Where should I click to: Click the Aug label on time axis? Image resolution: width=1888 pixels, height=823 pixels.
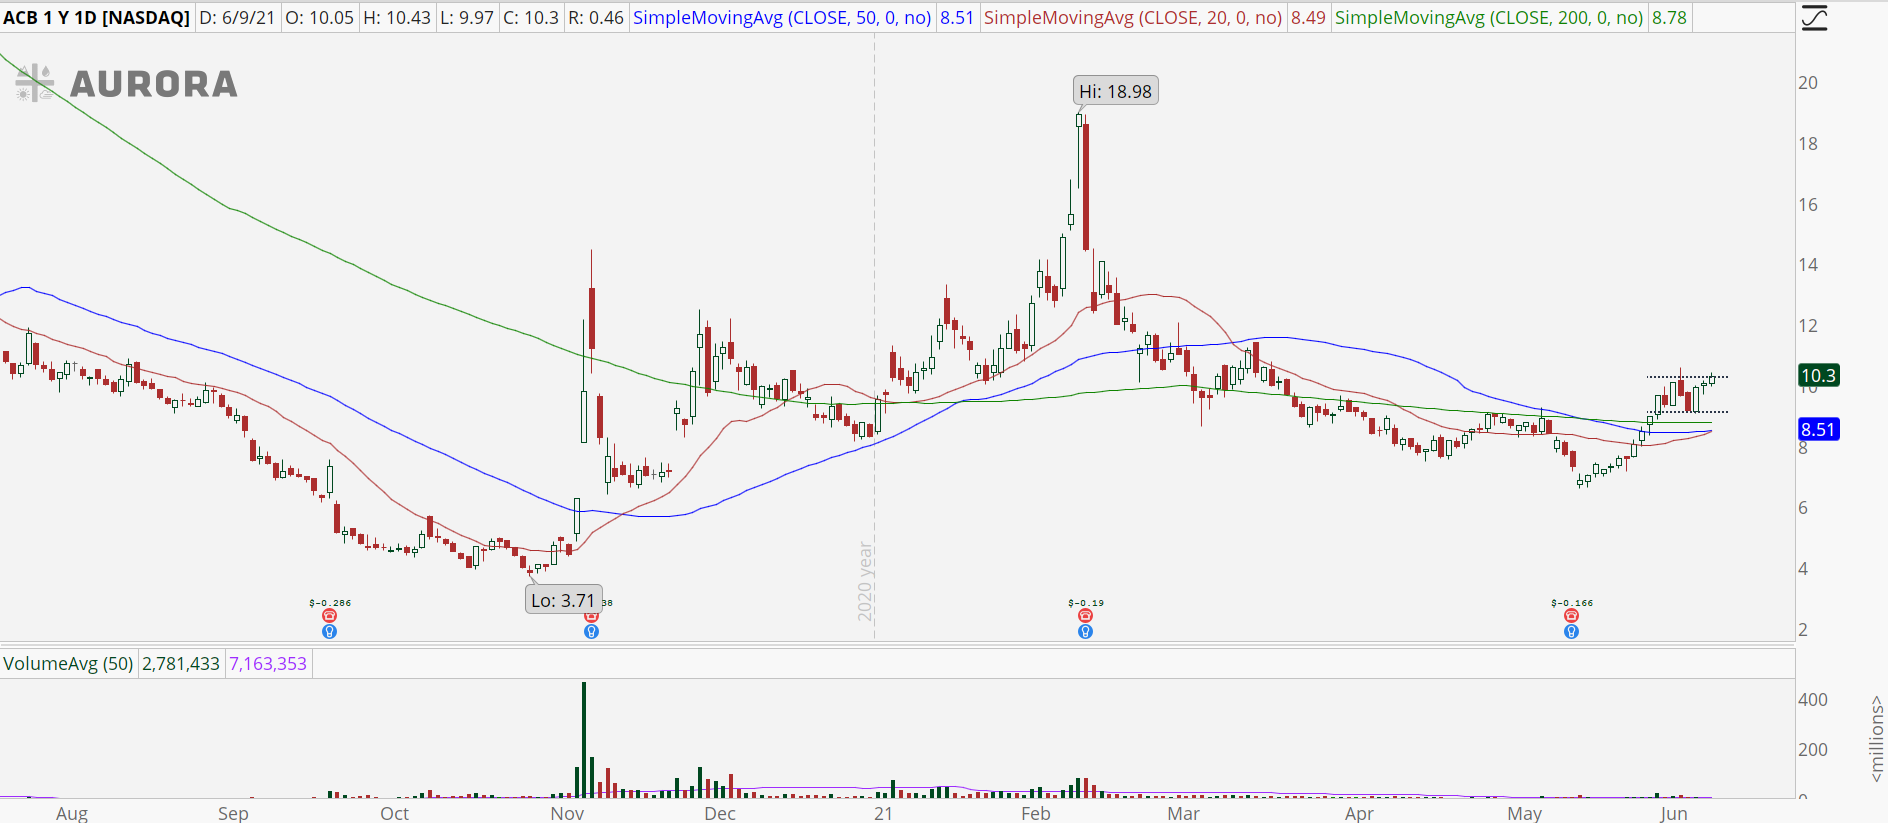(x=72, y=813)
